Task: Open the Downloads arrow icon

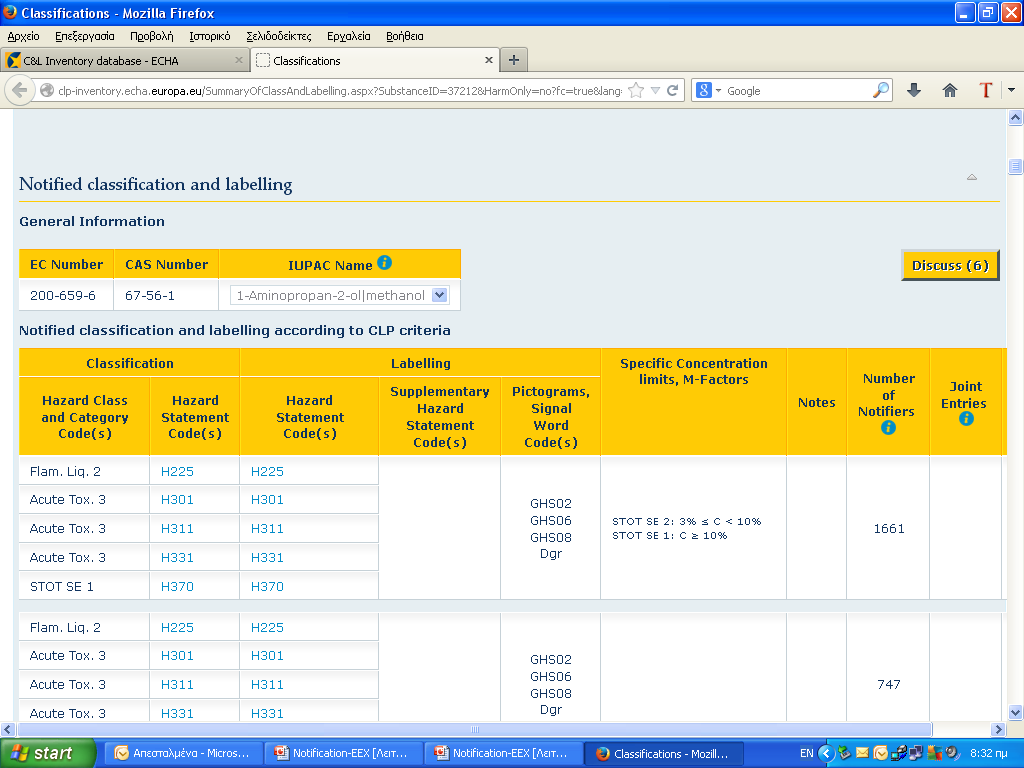Action: 914,90
